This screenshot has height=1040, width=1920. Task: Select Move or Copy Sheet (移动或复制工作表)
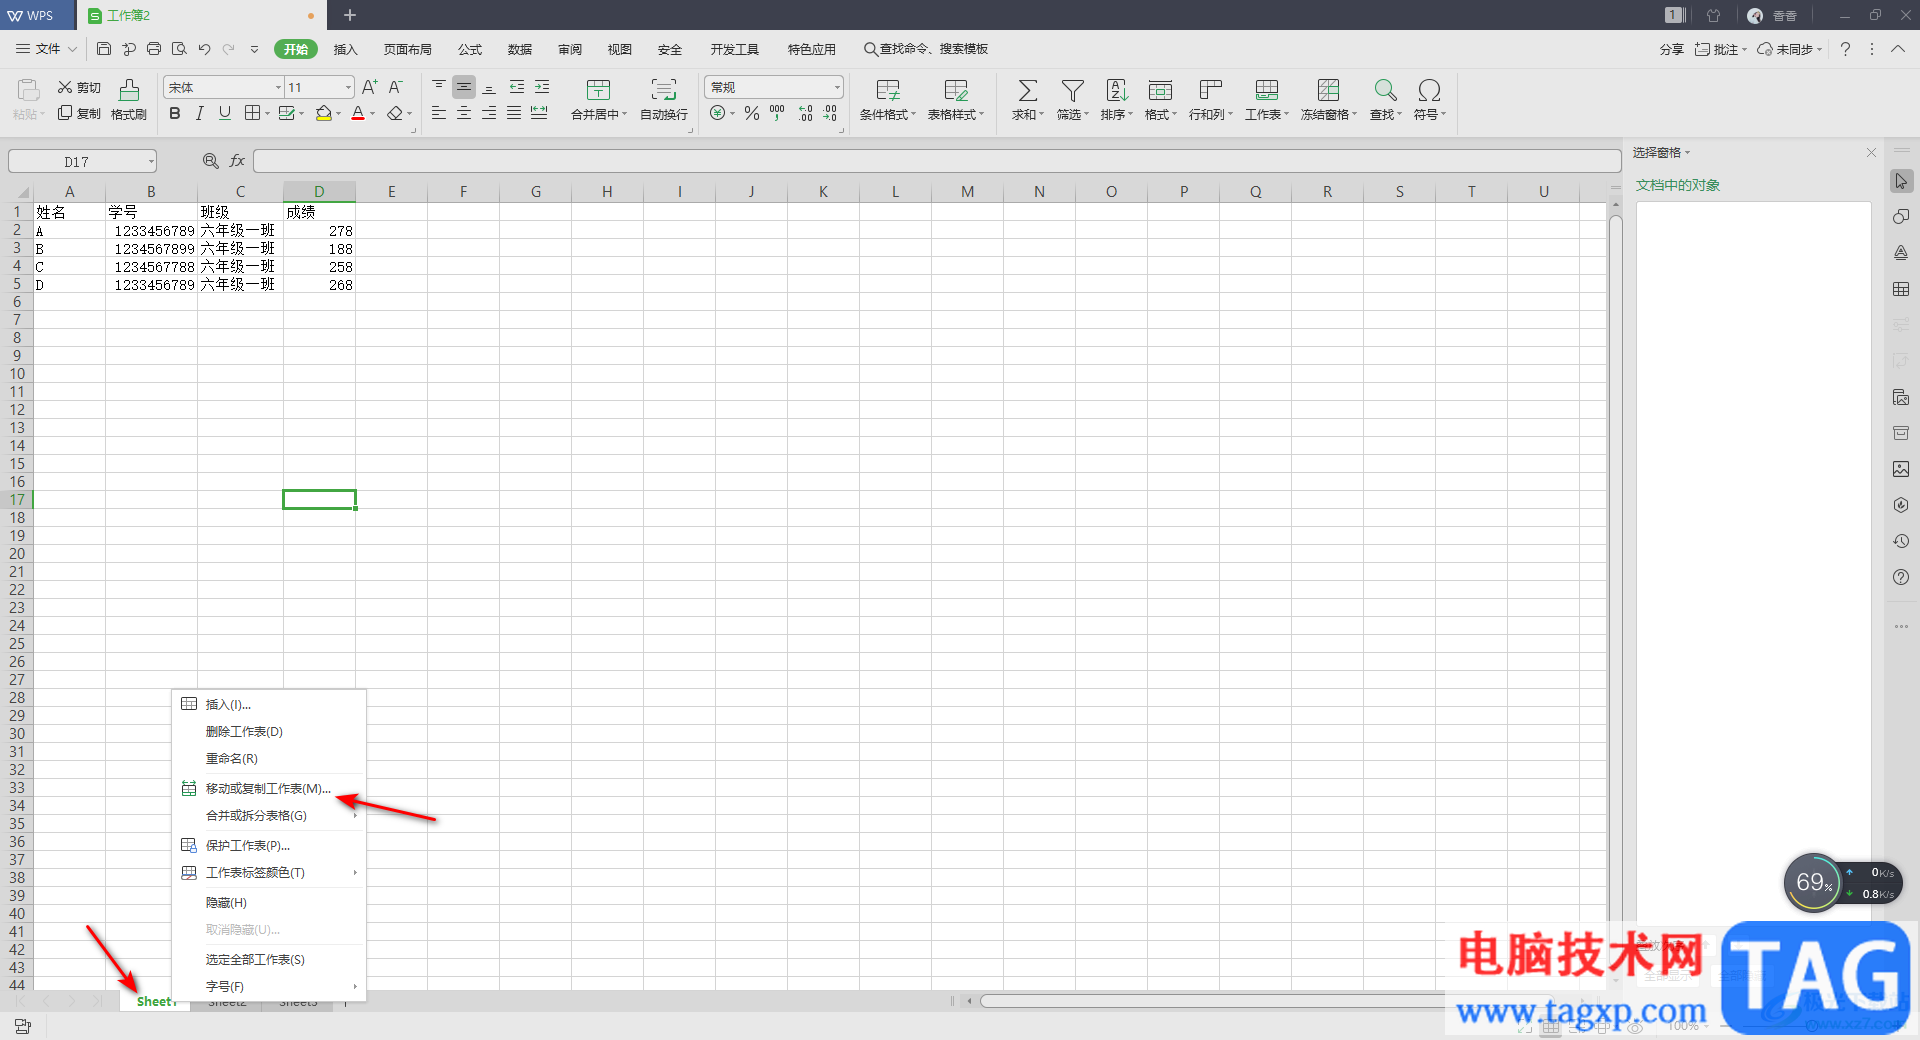[x=268, y=789]
